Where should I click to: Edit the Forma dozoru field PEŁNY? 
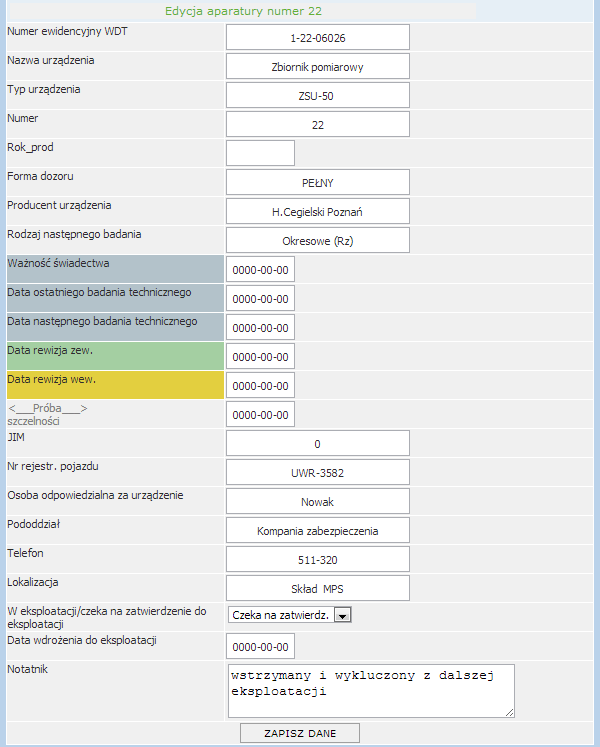click(317, 182)
